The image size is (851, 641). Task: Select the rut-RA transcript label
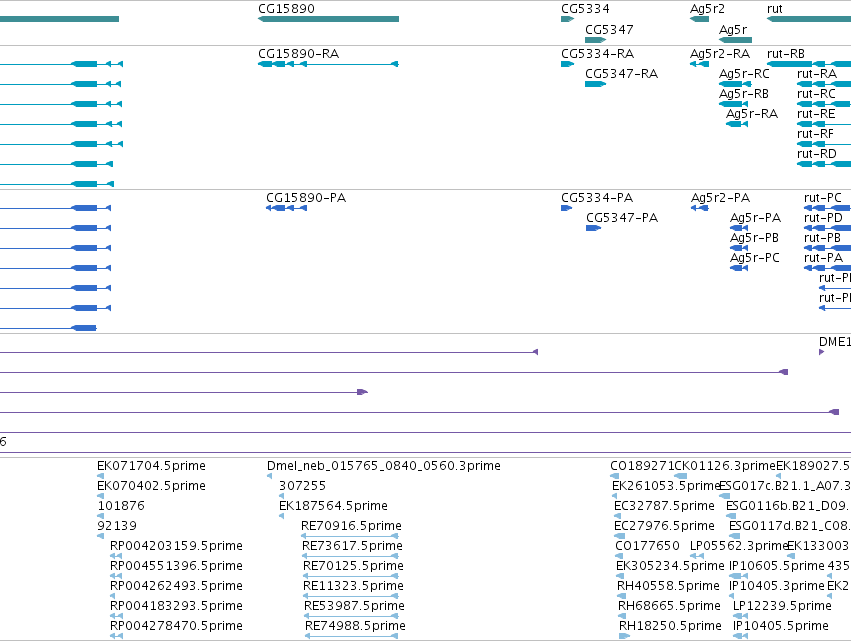coord(817,74)
